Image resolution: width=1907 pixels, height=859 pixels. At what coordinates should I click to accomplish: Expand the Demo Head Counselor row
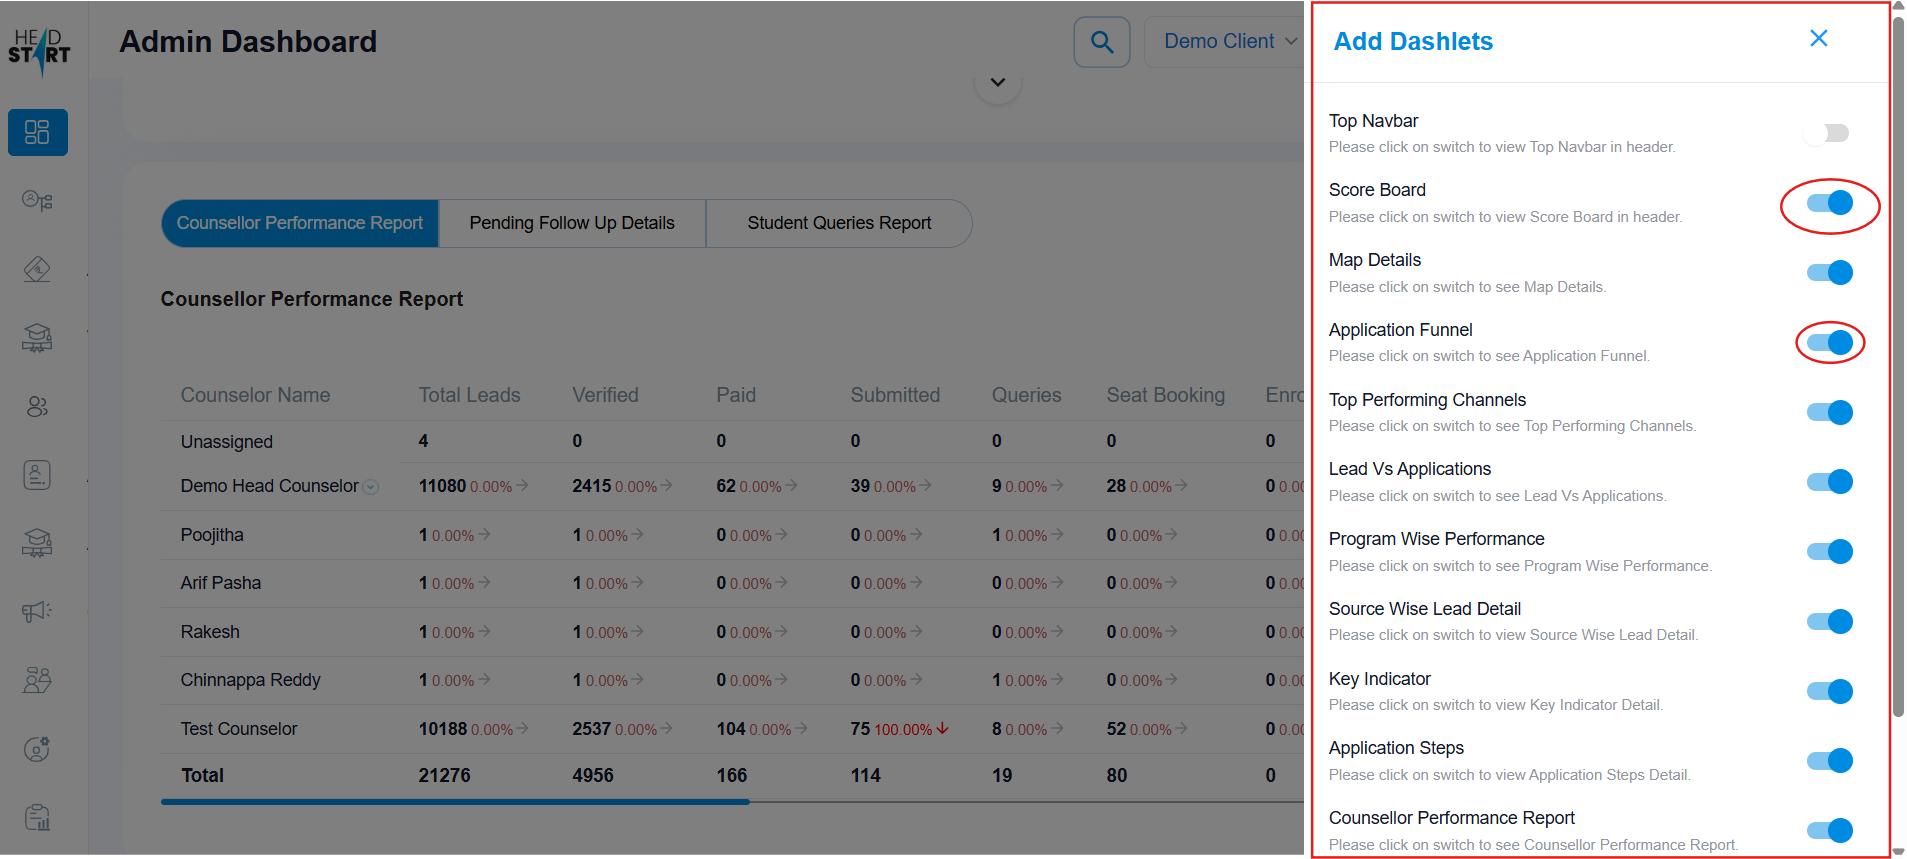(371, 487)
